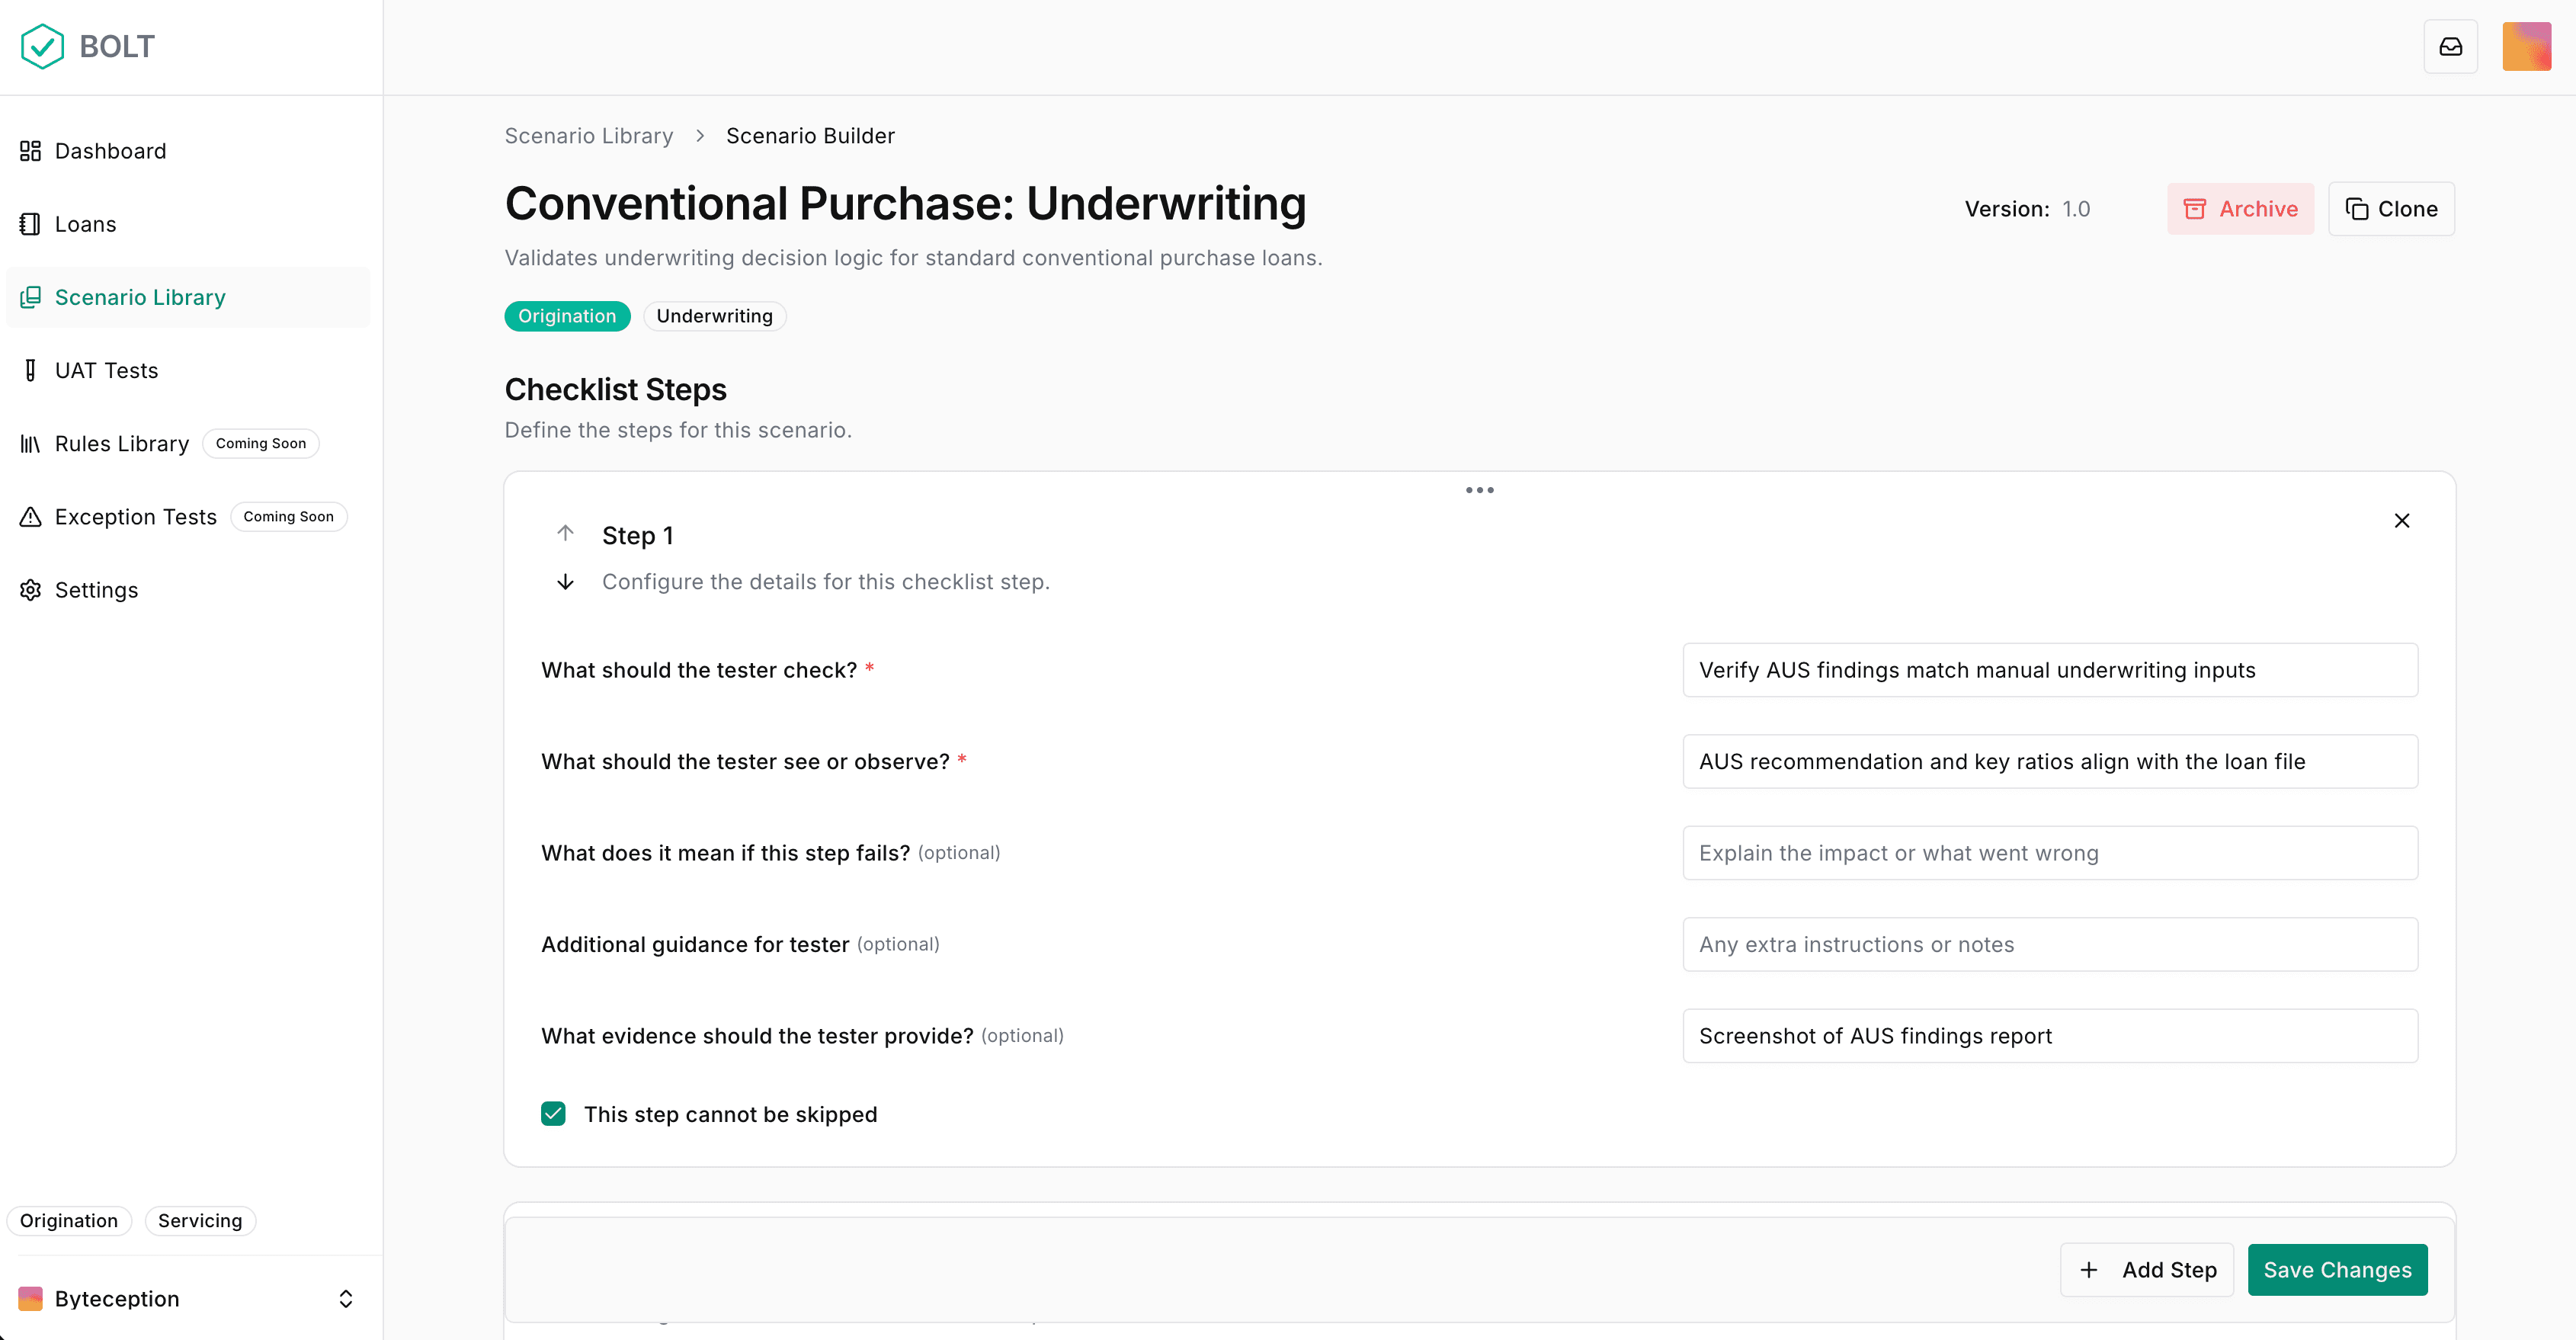Click the Scenario Library sidebar icon
The height and width of the screenshot is (1340, 2576).
(x=30, y=297)
